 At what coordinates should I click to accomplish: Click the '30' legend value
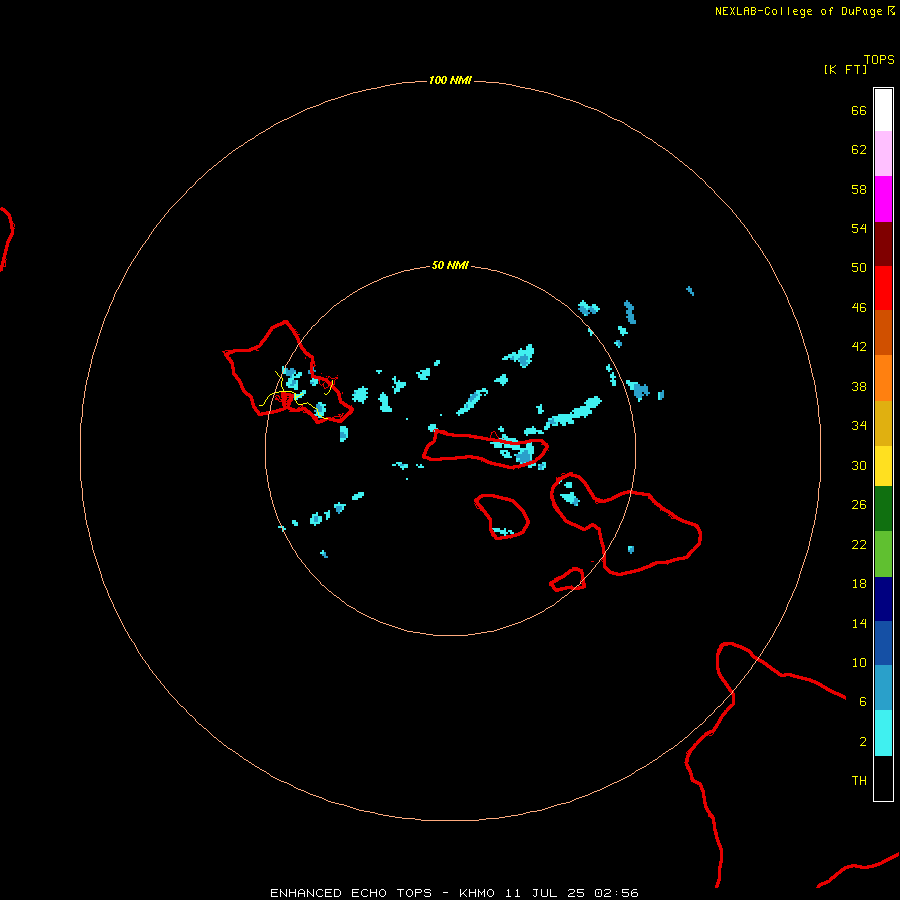point(859,465)
